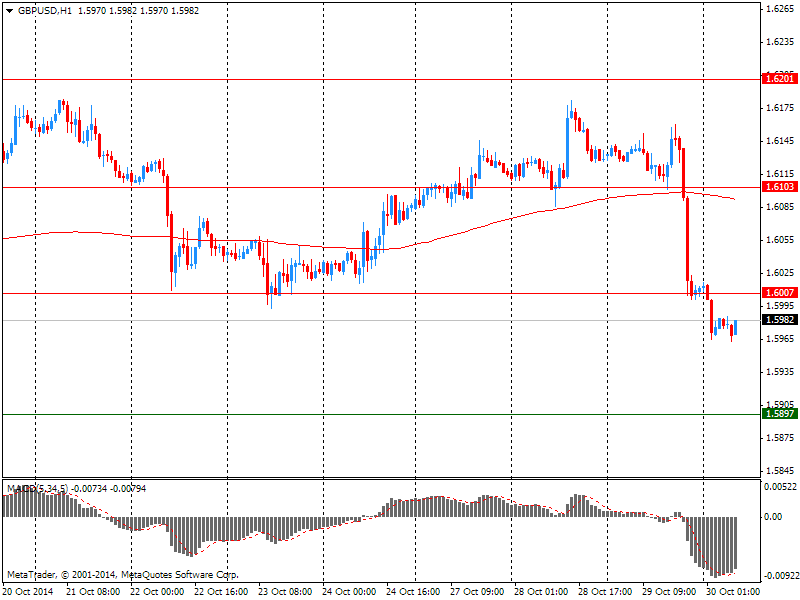Click the 1.6055 price axis label
This screenshot has width=800, height=600.
[x=780, y=240]
